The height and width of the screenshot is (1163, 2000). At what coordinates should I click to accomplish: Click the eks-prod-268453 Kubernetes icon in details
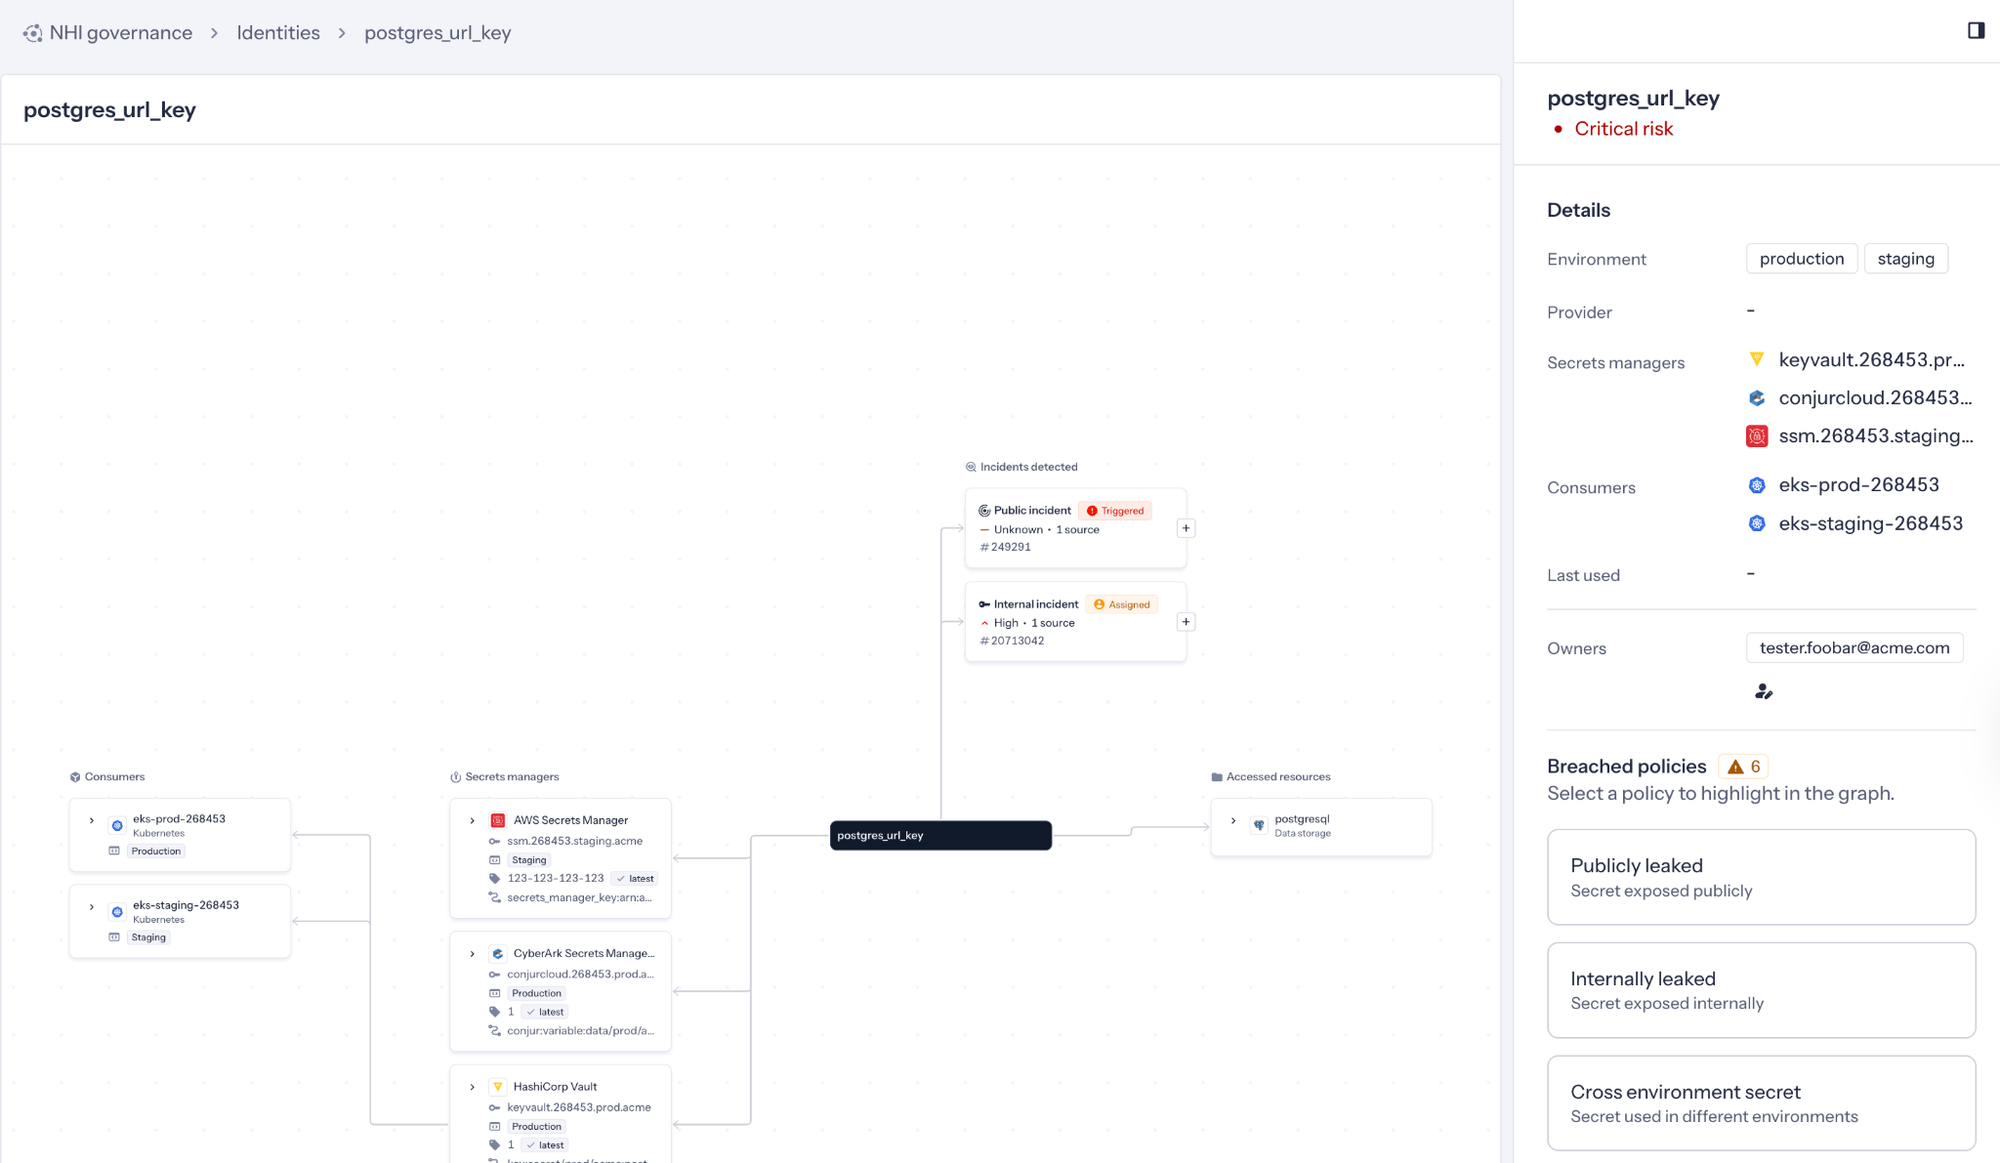[1757, 485]
